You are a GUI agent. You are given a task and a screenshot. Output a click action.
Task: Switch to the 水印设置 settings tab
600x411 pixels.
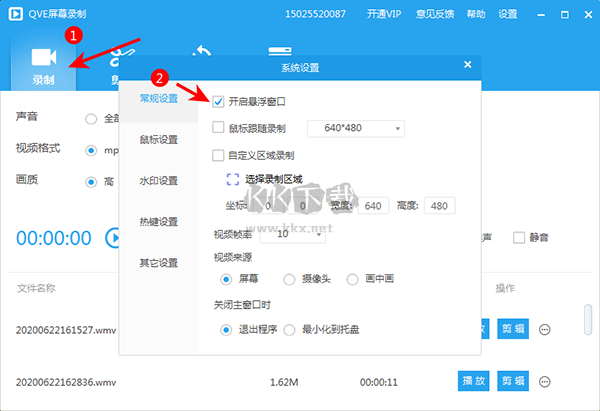coord(158,181)
